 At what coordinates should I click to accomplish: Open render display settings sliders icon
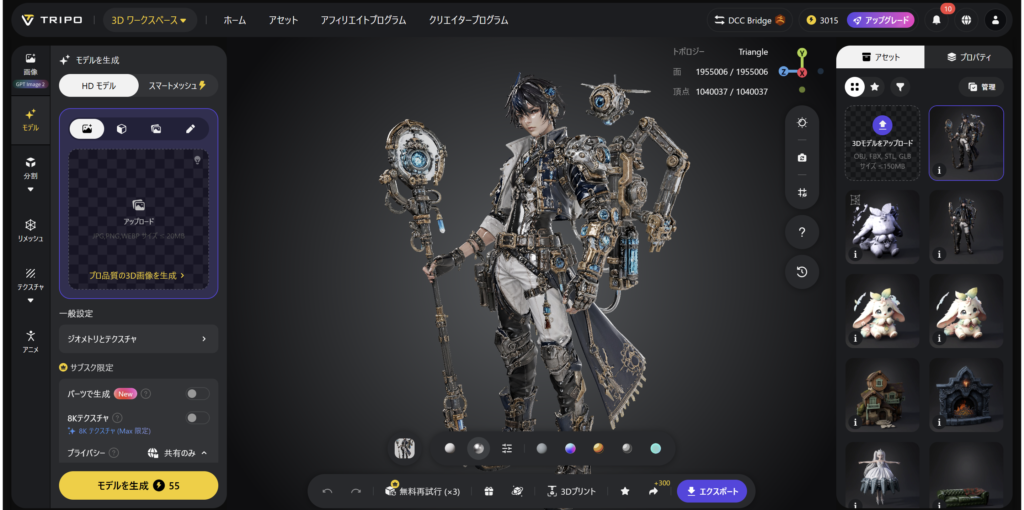[507, 448]
